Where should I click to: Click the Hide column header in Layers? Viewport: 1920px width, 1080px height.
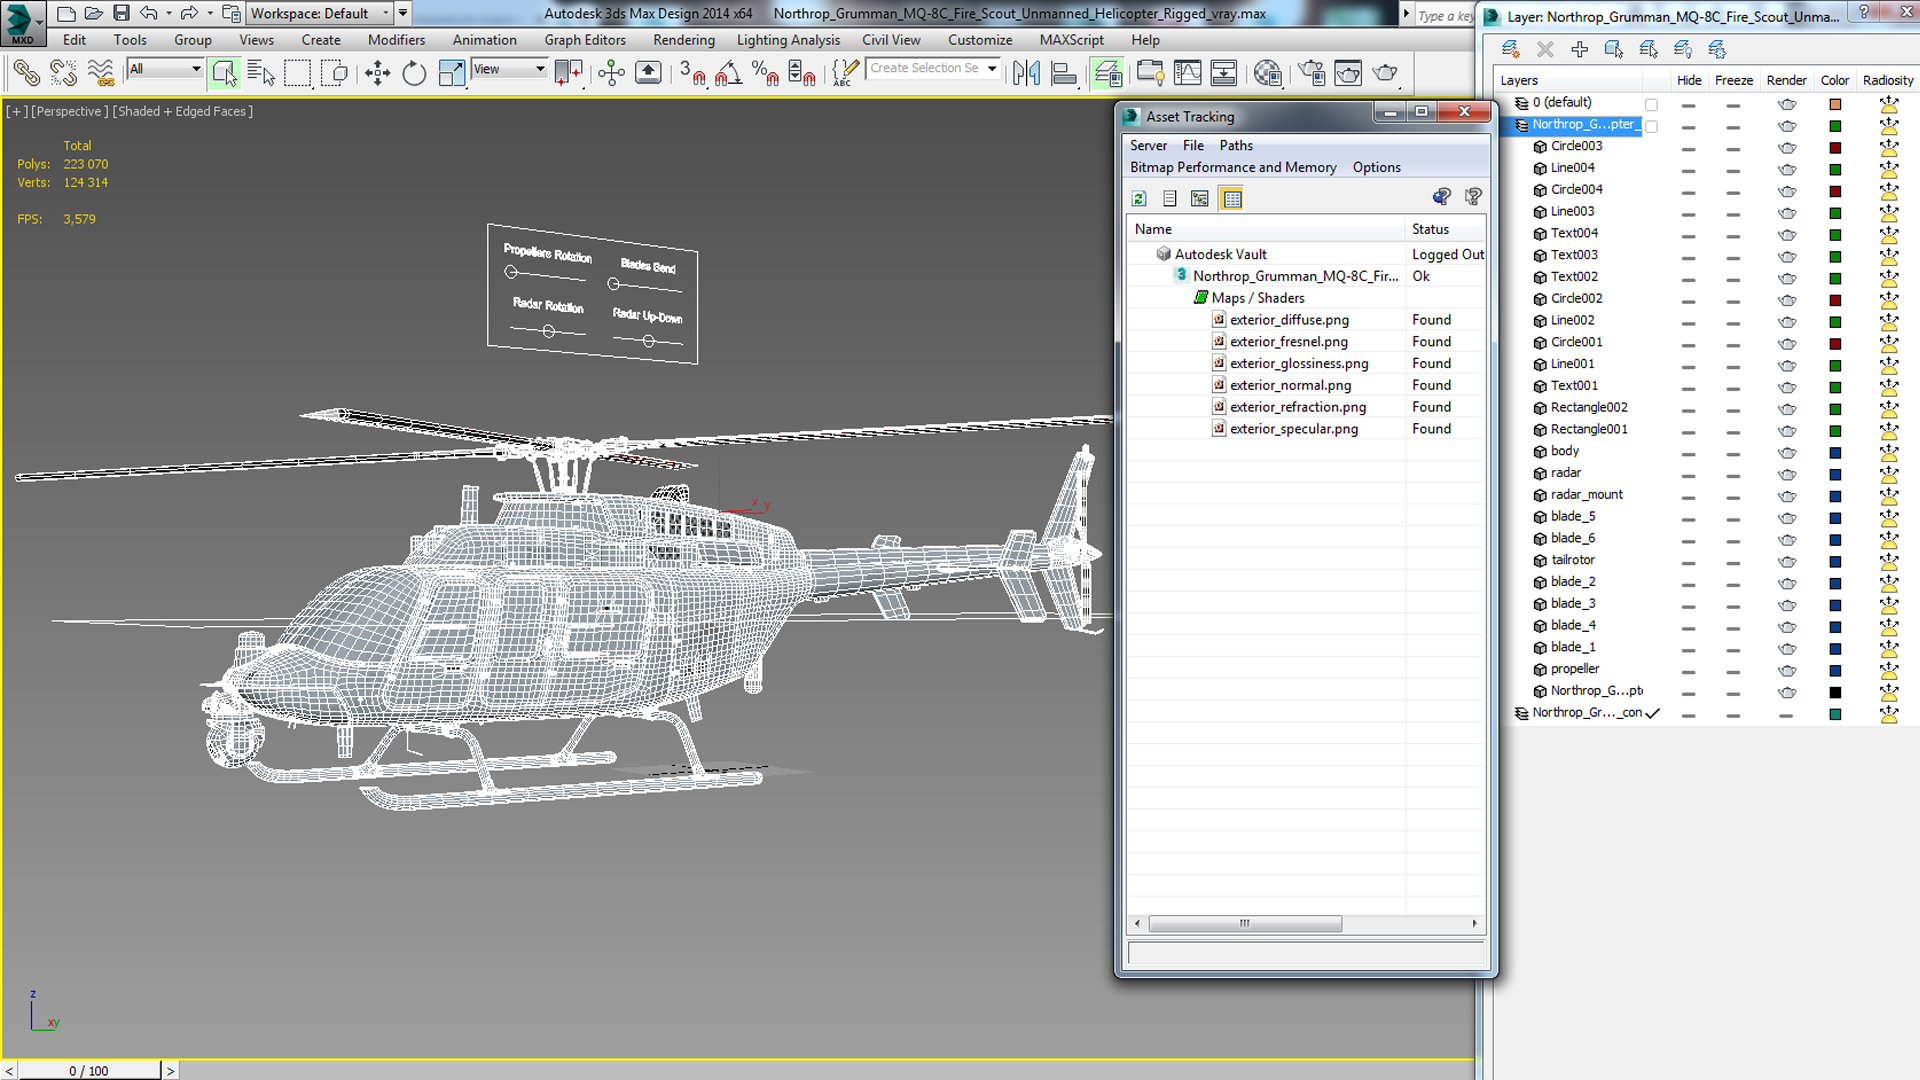pyautogui.click(x=1688, y=80)
